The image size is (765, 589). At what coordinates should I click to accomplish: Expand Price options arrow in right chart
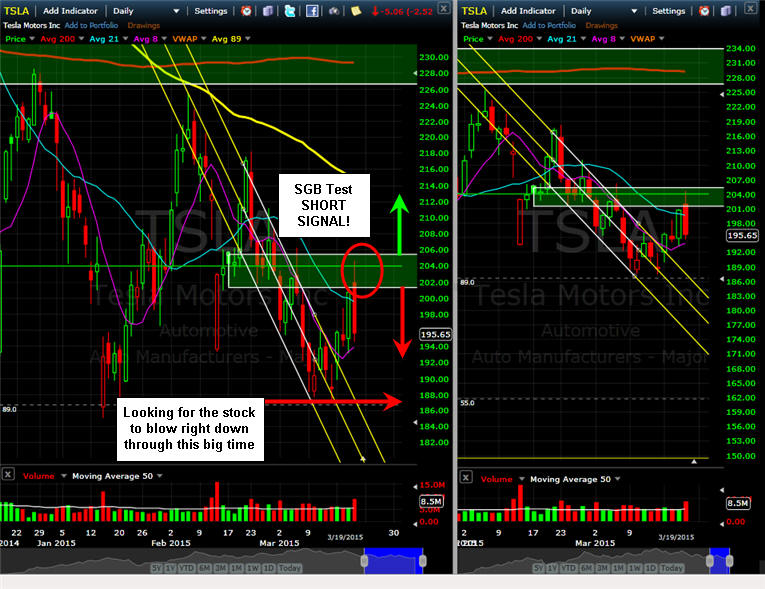click(x=490, y=39)
